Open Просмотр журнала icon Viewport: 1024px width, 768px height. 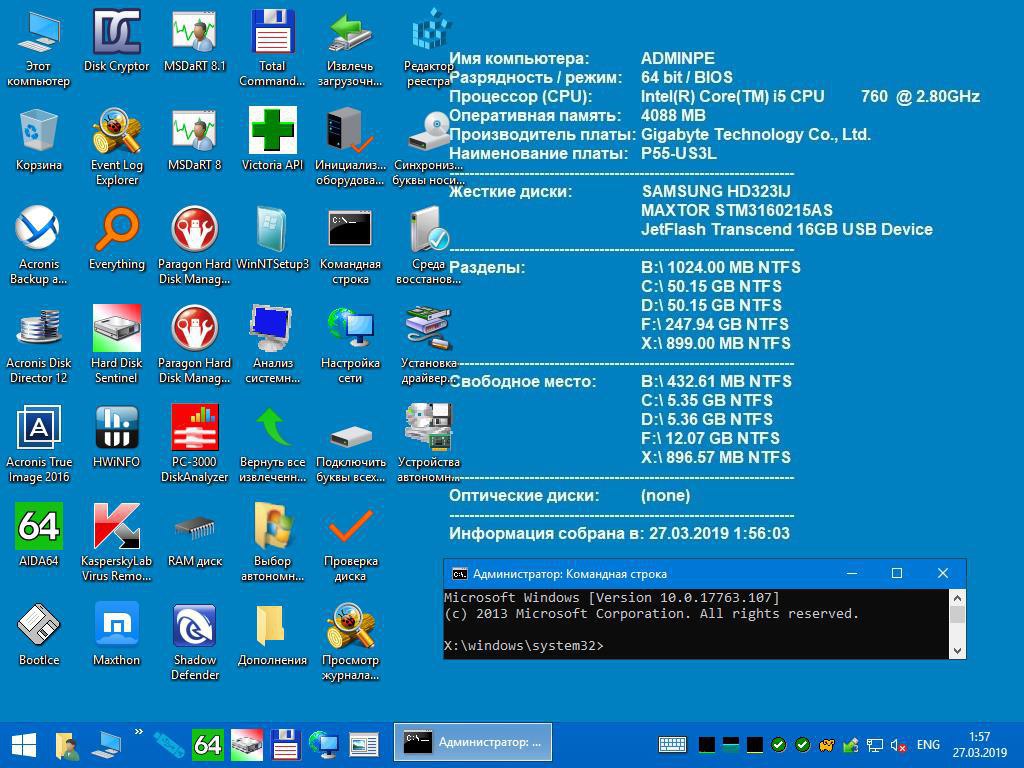pos(350,641)
